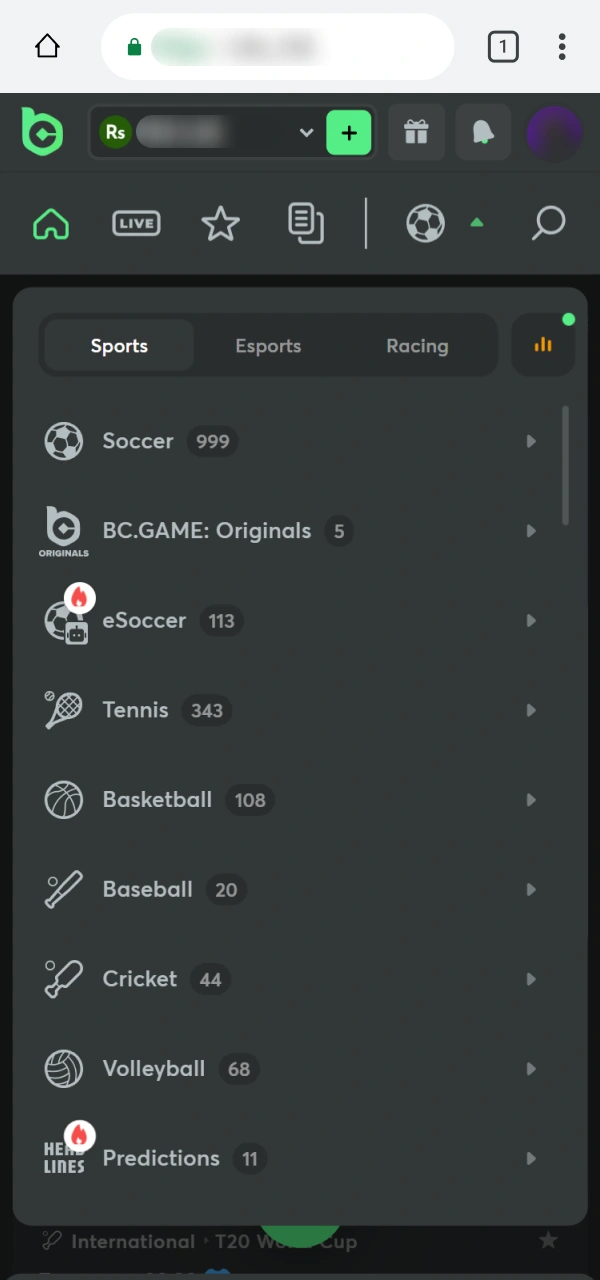Toggle the eSoccer hot badge item

(x=144, y=620)
